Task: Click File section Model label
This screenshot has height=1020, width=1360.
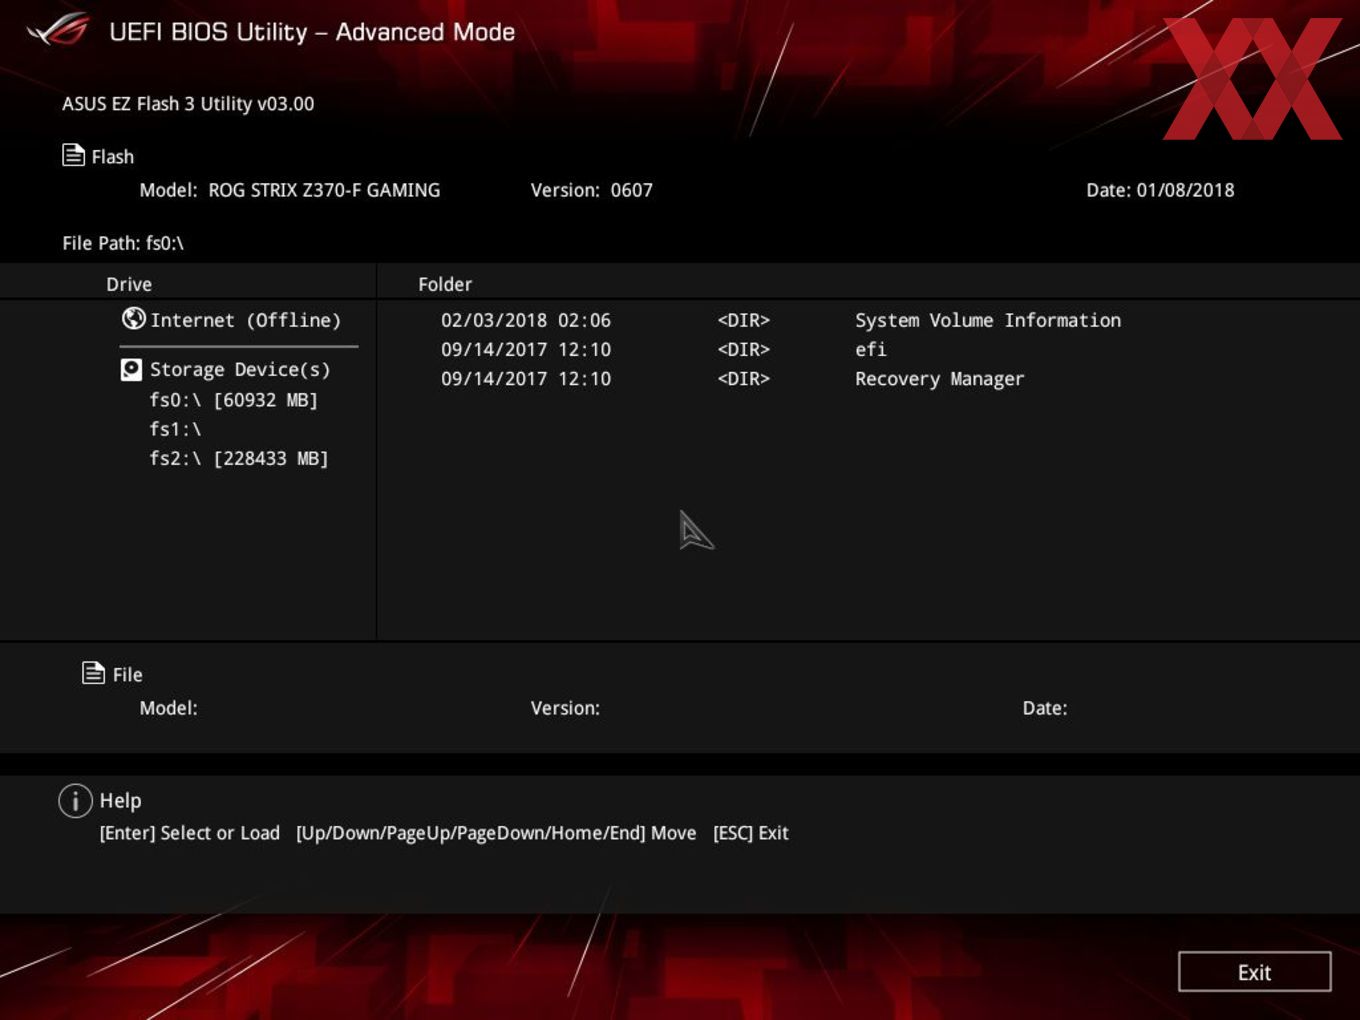Action: (168, 708)
